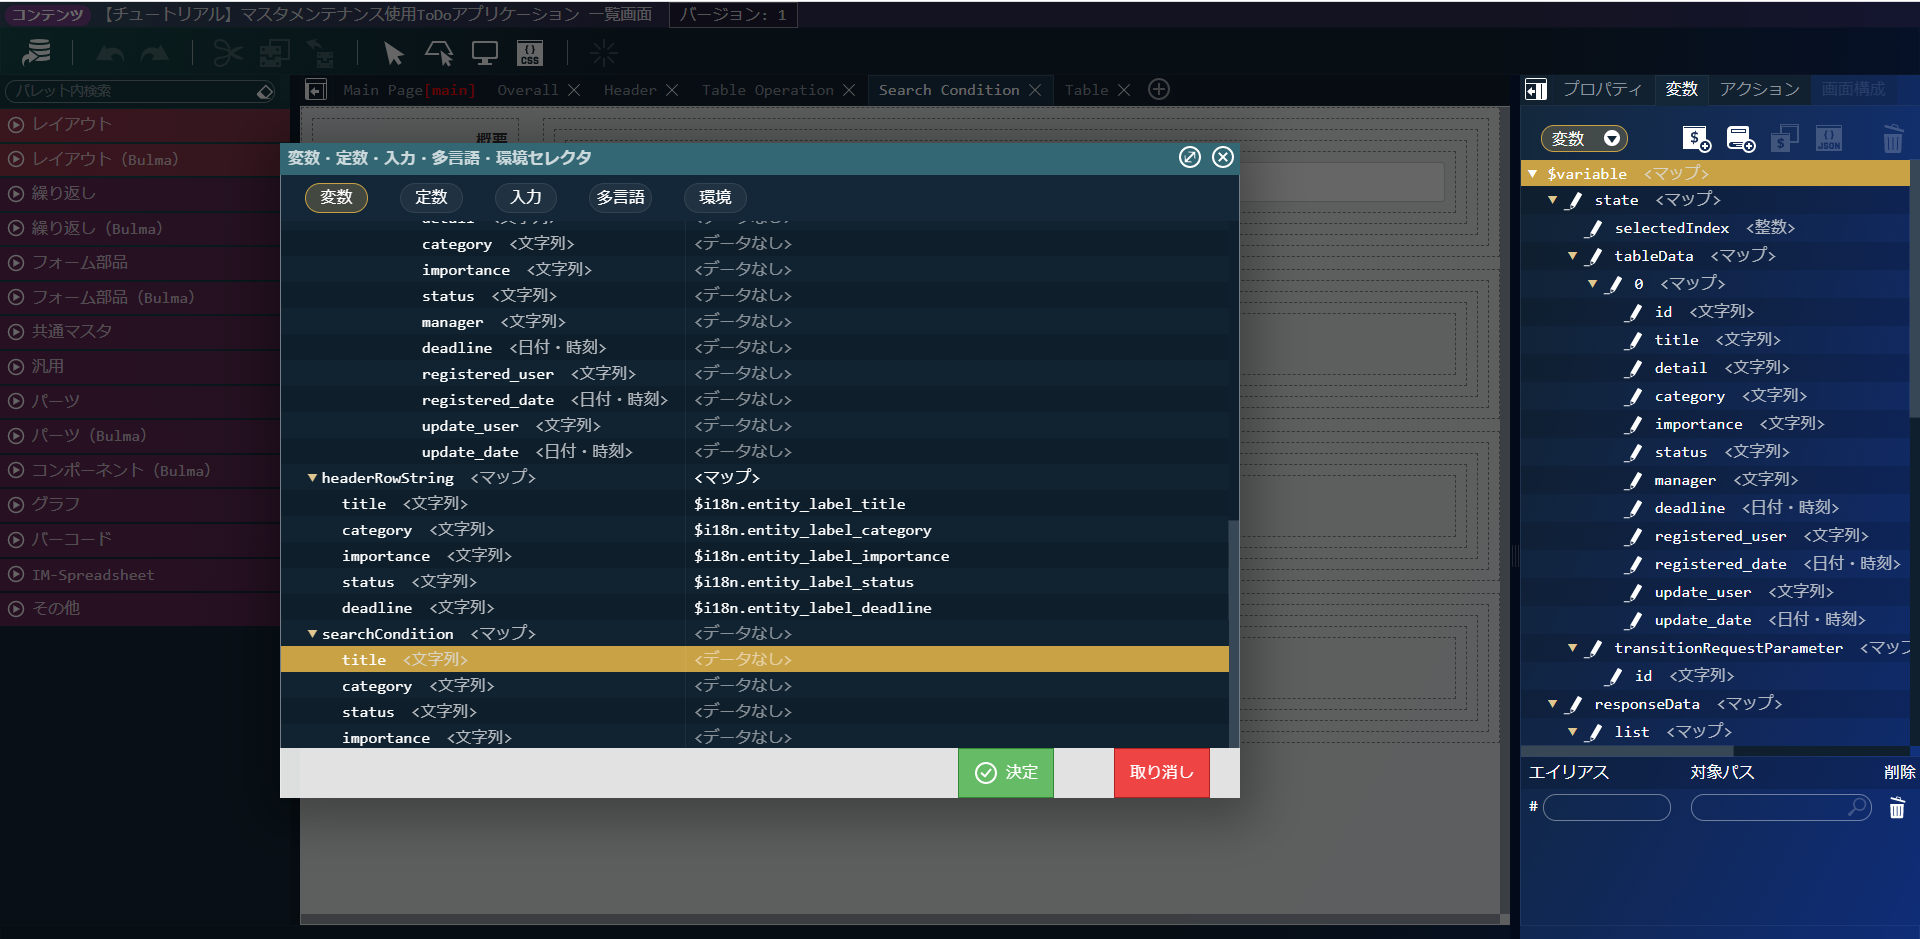The image size is (1920, 939).
Task: Select the 入力 pill in dialog
Action: point(526,197)
